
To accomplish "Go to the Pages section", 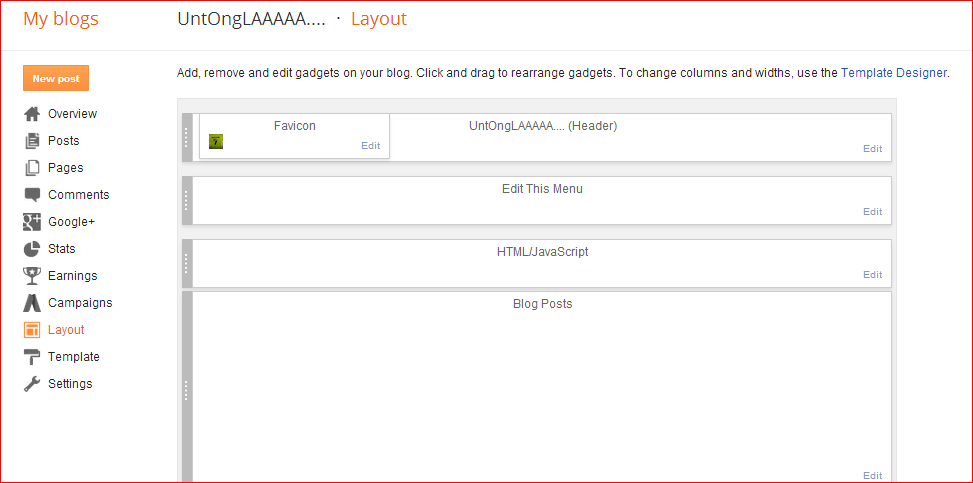I will [66, 168].
